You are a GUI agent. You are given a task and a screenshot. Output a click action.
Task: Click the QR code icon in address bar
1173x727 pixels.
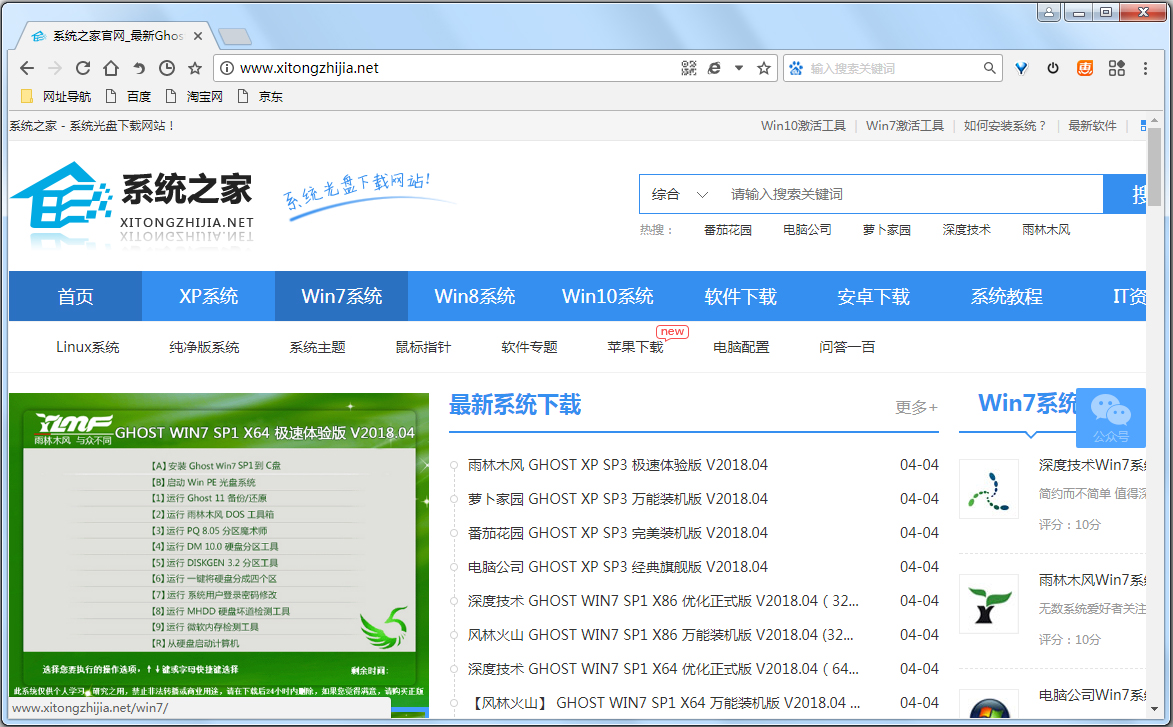point(688,68)
